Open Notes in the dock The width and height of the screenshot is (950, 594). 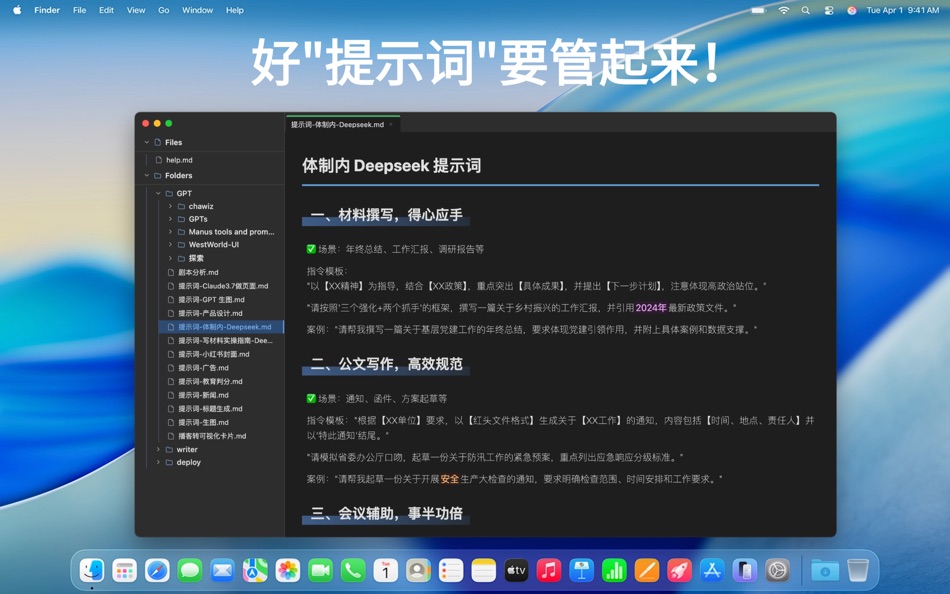(483, 570)
